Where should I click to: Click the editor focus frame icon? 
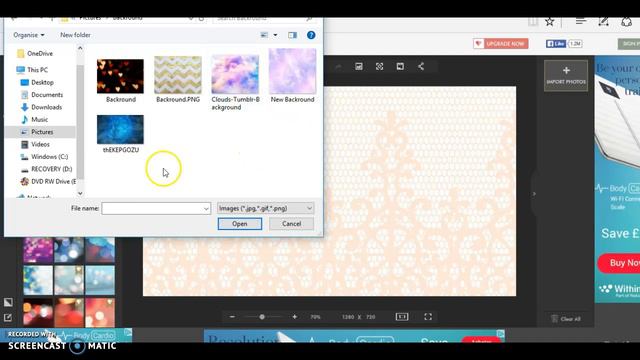pyautogui.click(x=380, y=67)
